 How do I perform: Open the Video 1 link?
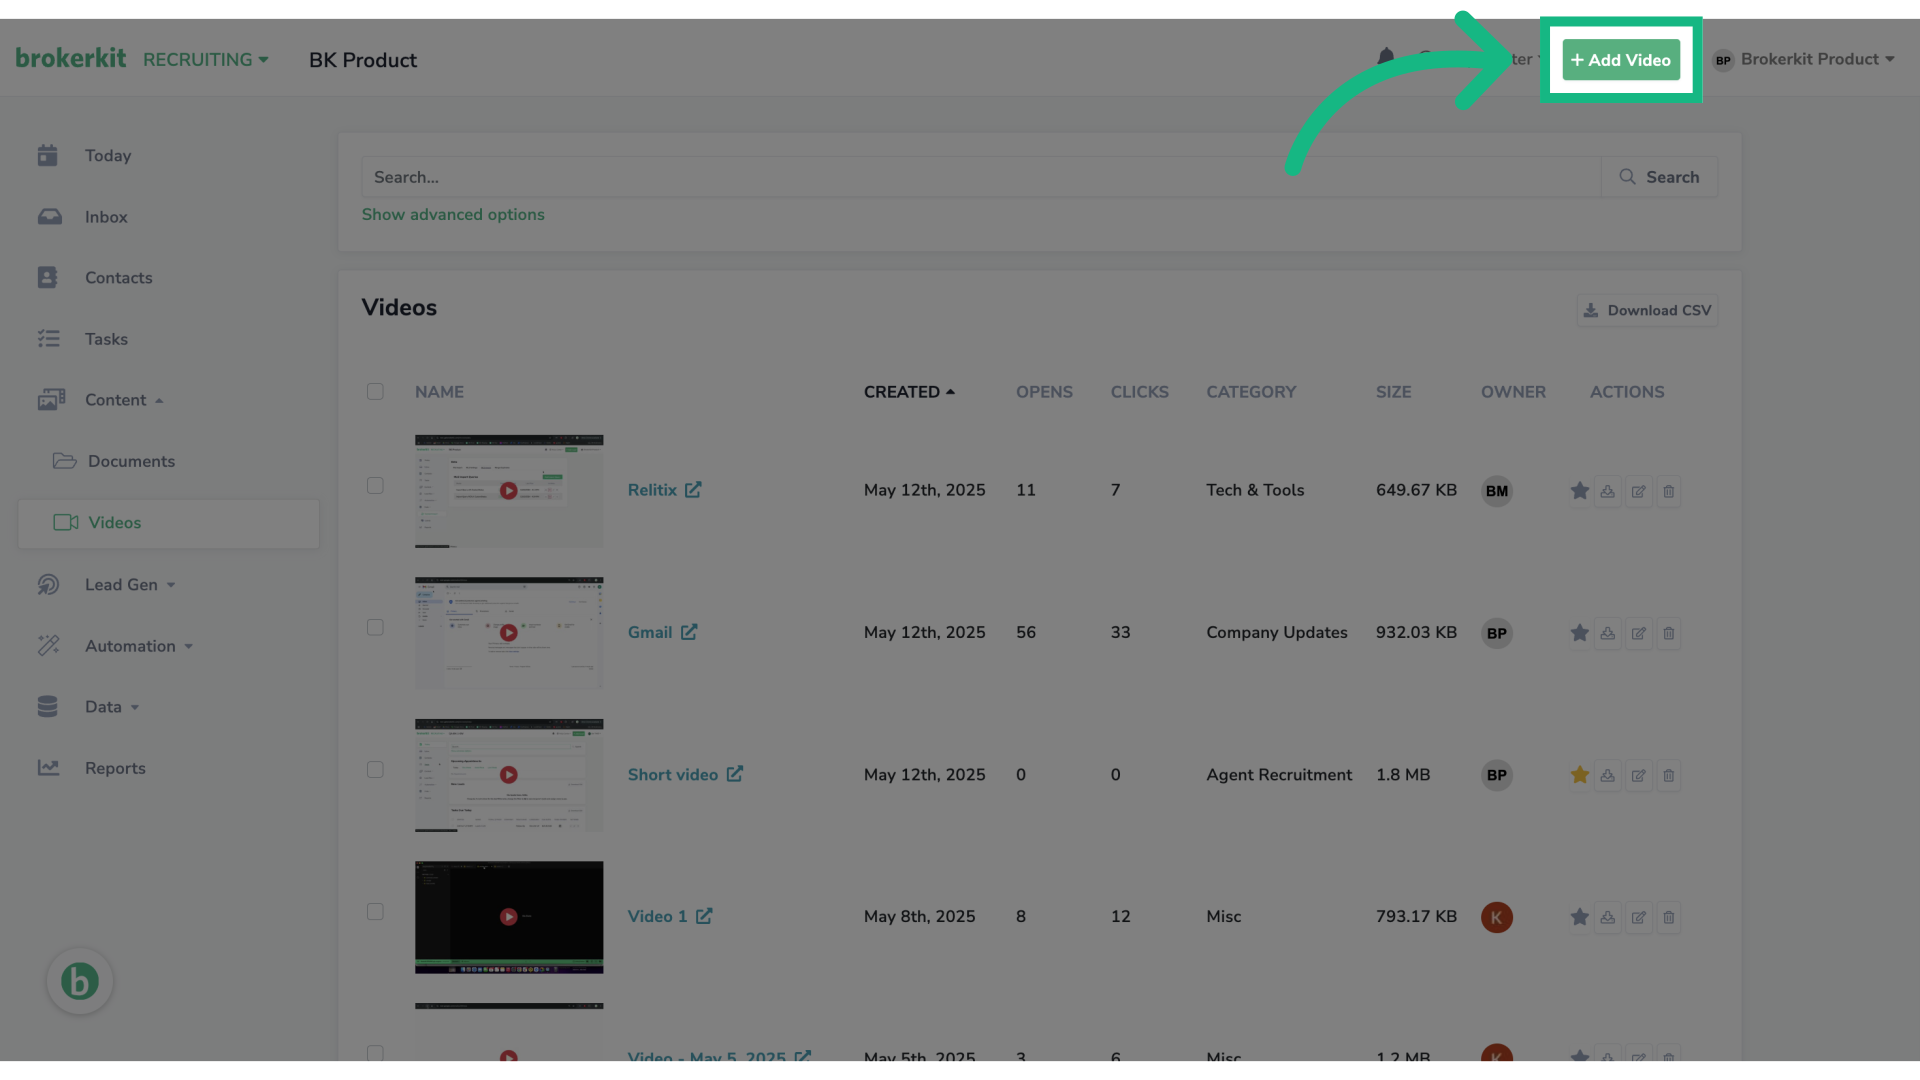[670, 916]
